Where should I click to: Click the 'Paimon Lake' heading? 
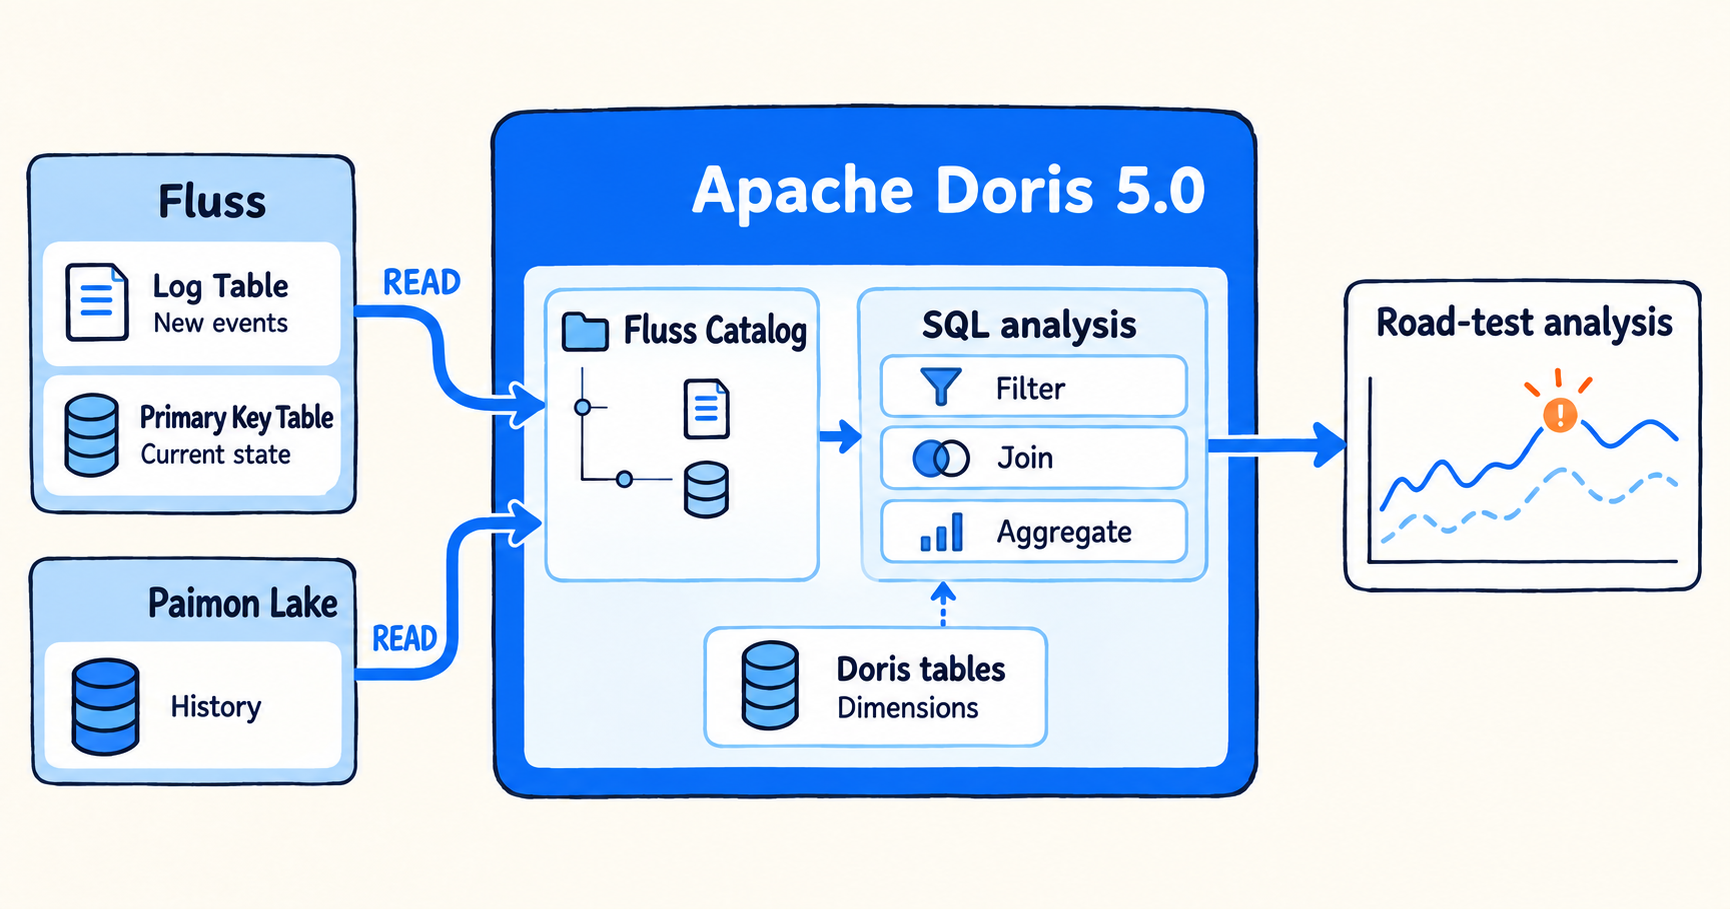point(242,603)
